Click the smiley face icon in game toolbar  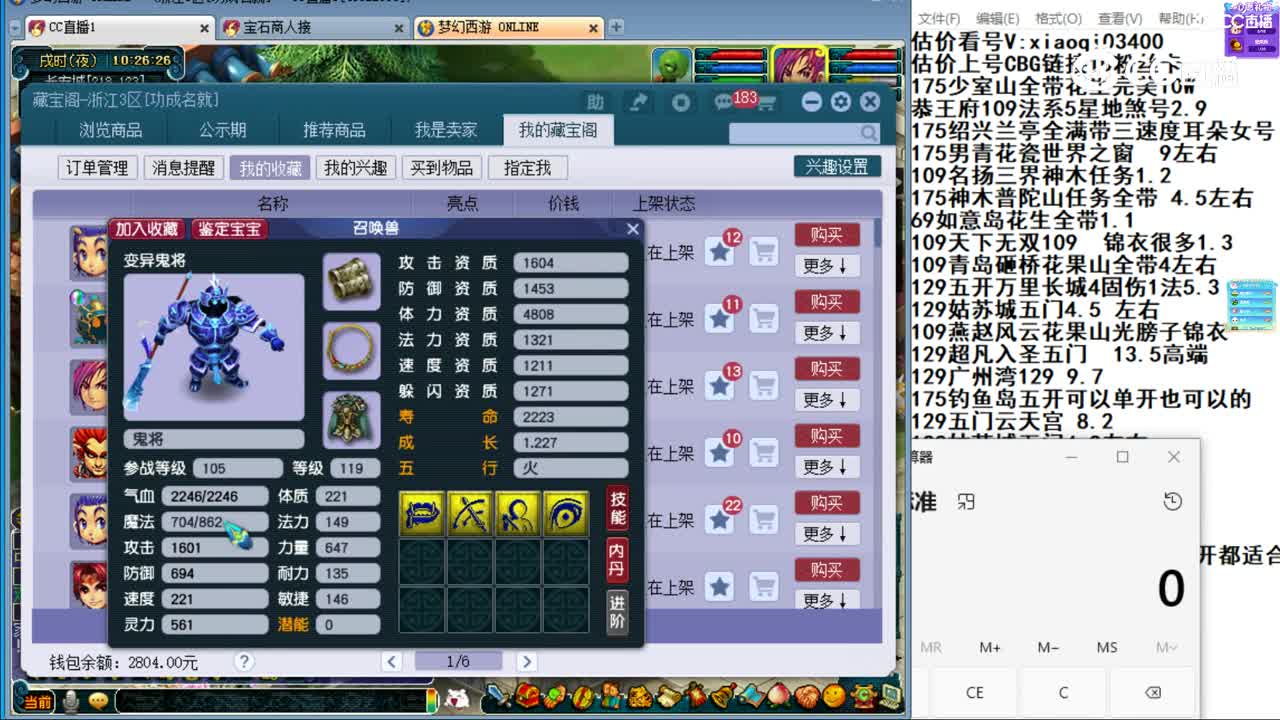pyautogui.click(x=834, y=695)
